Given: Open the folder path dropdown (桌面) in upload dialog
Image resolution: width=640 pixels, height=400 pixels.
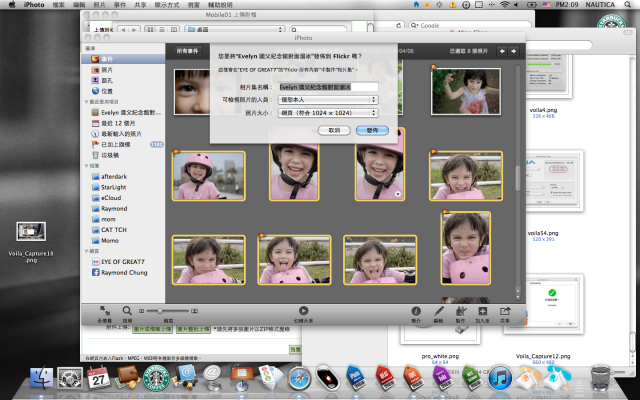Looking at the screenshot, I should click(234, 29).
